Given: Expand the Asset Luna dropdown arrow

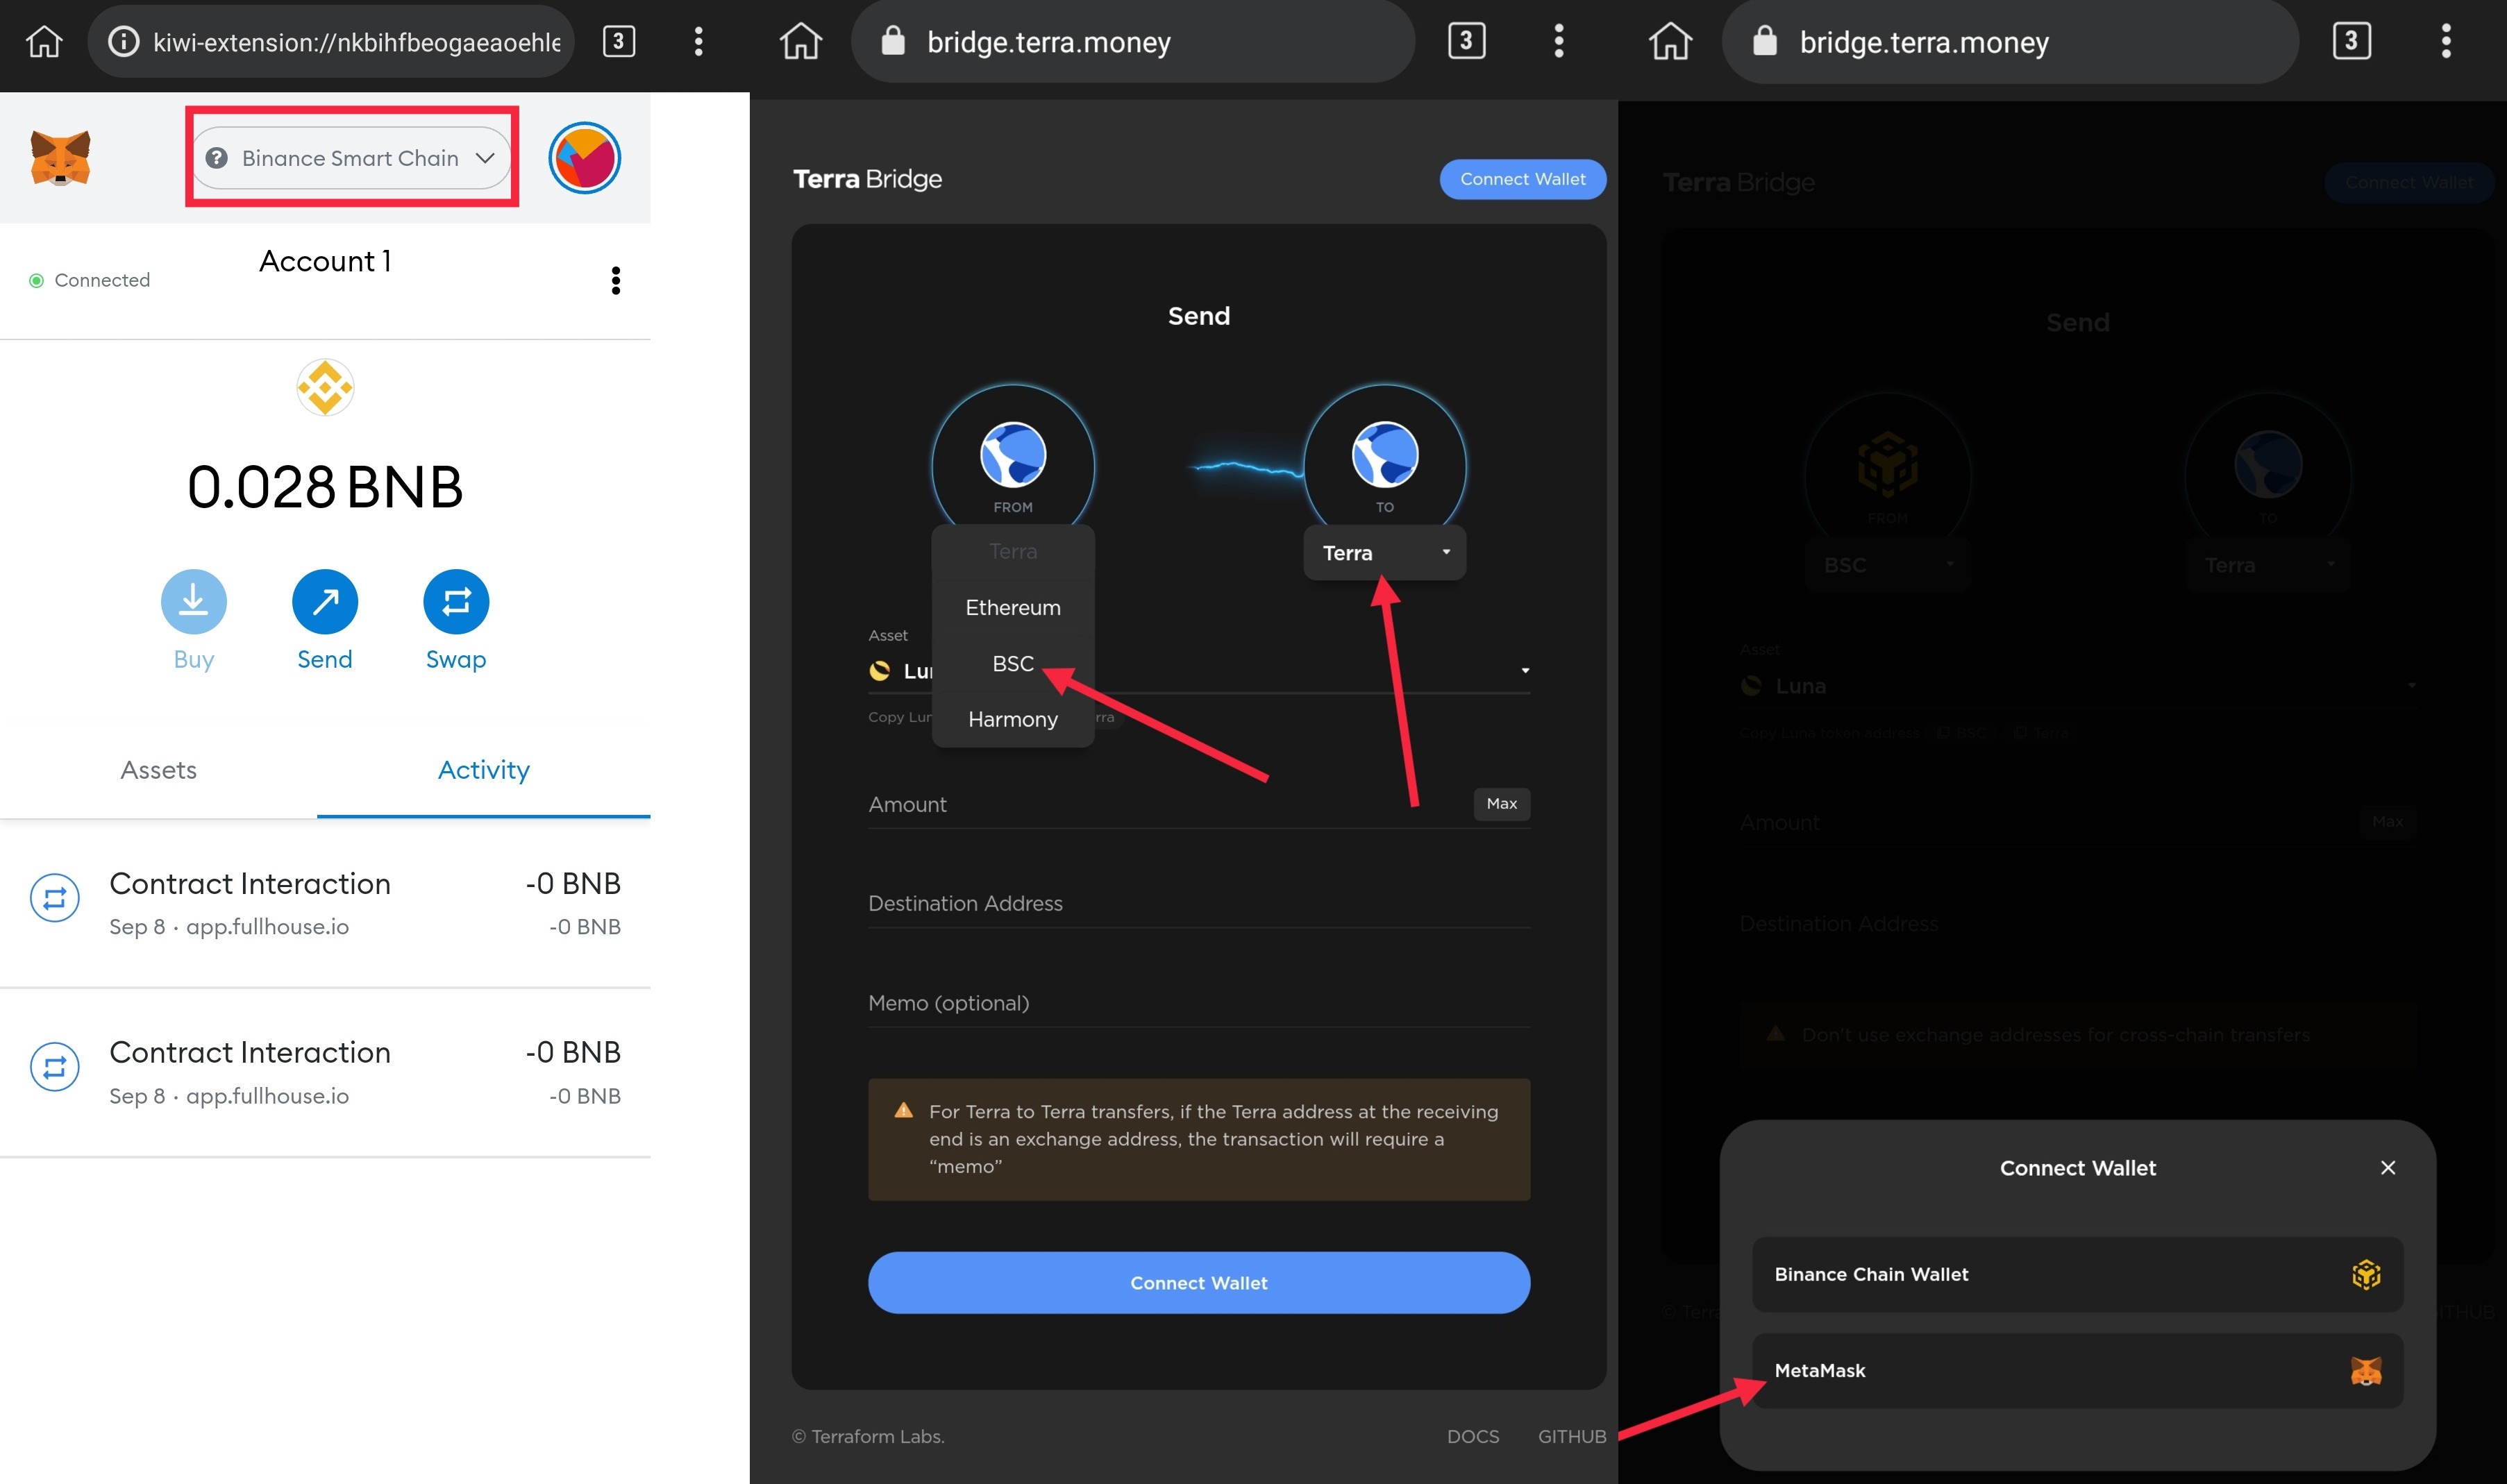Looking at the screenshot, I should click(x=1524, y=671).
